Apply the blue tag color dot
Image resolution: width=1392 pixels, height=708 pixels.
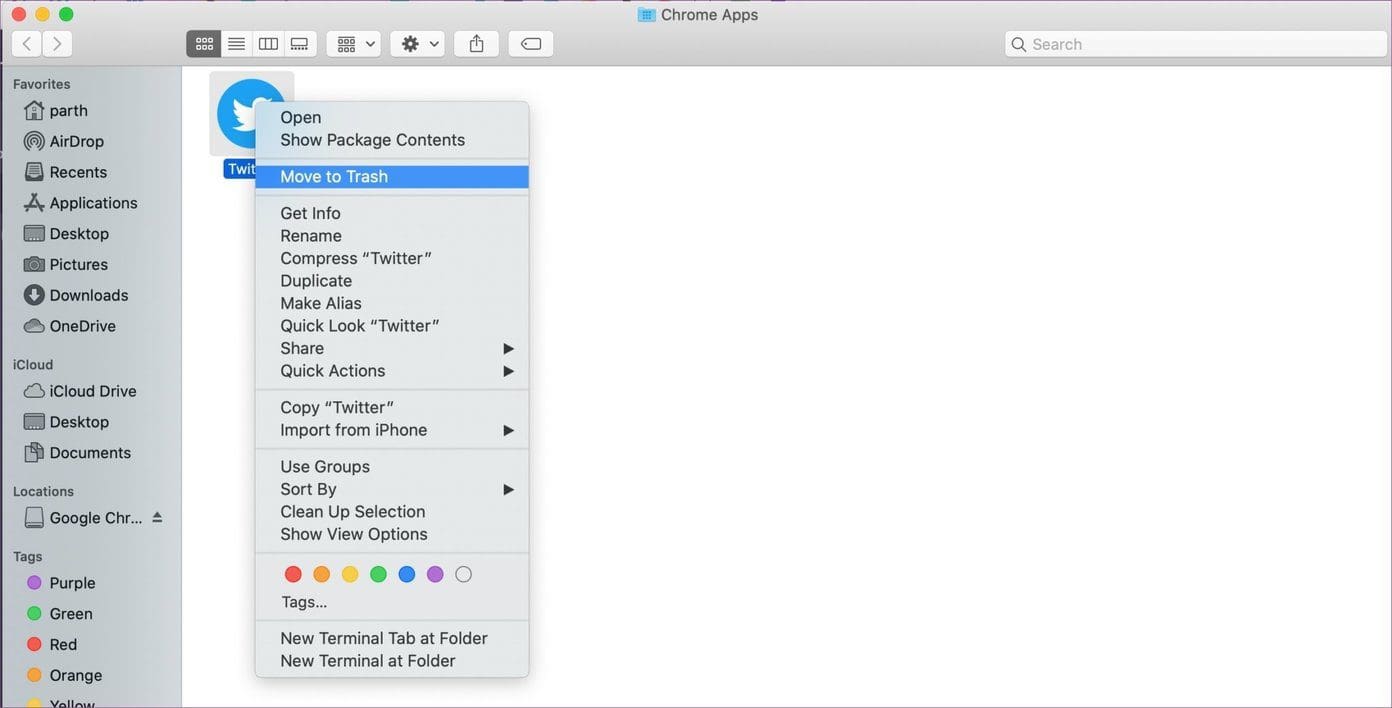pos(406,574)
